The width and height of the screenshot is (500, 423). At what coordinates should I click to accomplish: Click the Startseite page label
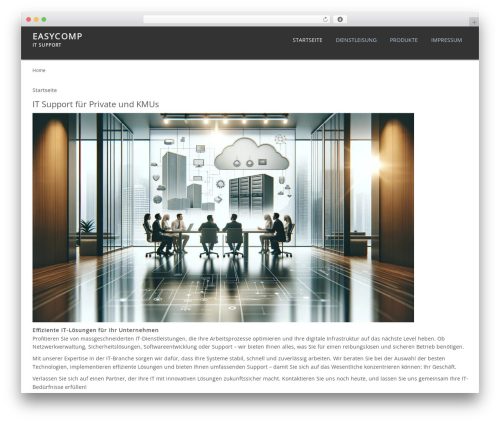(x=45, y=90)
